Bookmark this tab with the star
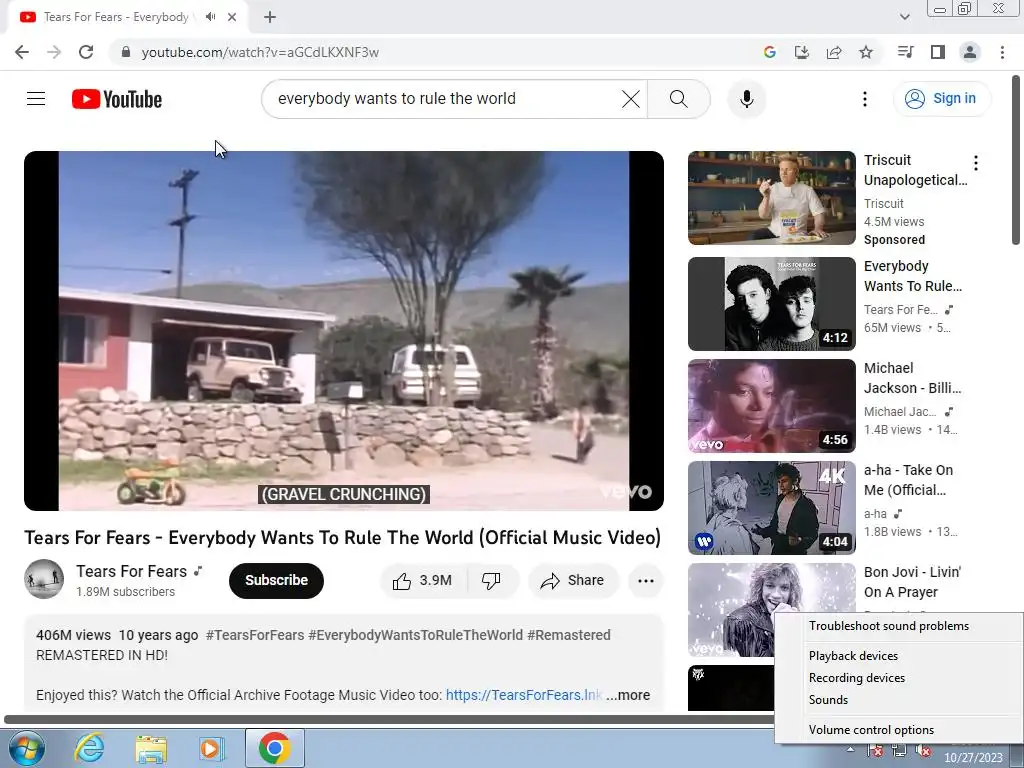 tap(866, 52)
